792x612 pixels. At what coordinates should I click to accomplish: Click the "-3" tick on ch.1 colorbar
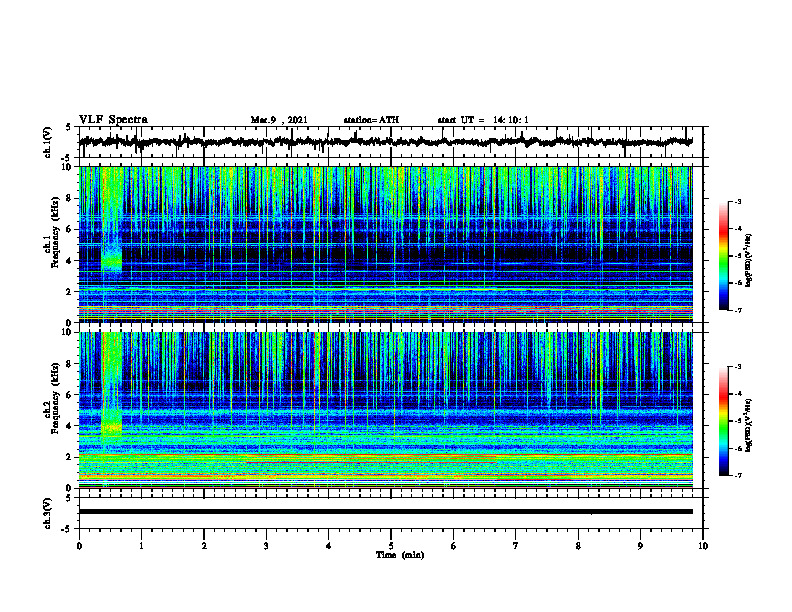[x=738, y=201]
